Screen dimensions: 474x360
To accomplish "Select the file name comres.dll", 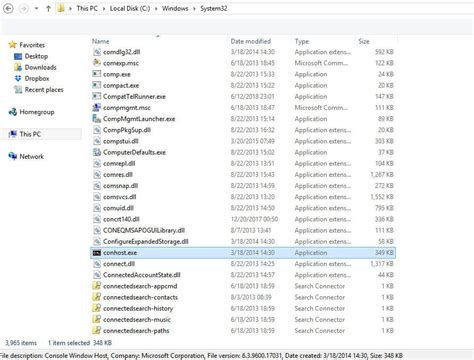I will pyautogui.click(x=118, y=174).
